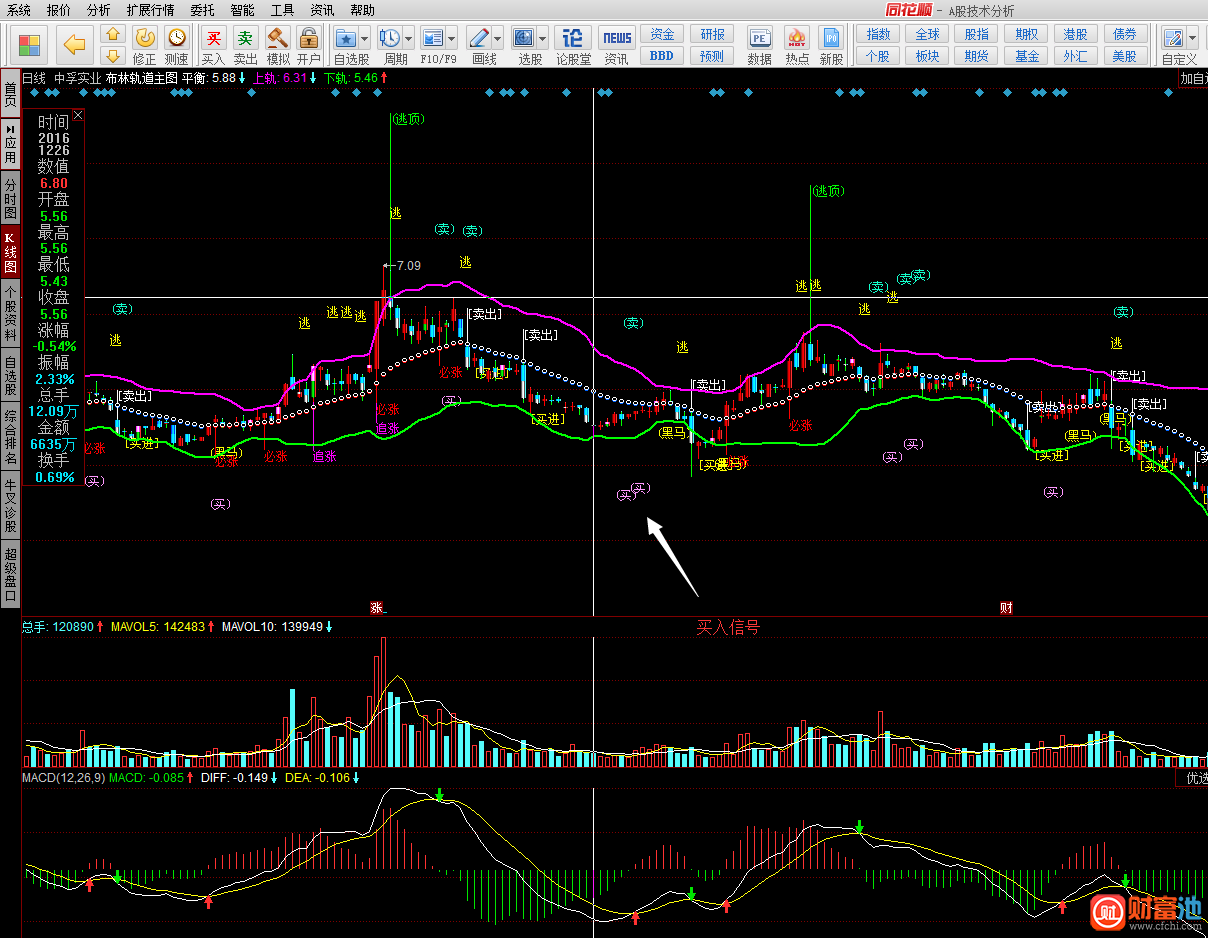The image size is (1208, 938).
Task: Click the yellow up arrow icon
Action: point(113,34)
